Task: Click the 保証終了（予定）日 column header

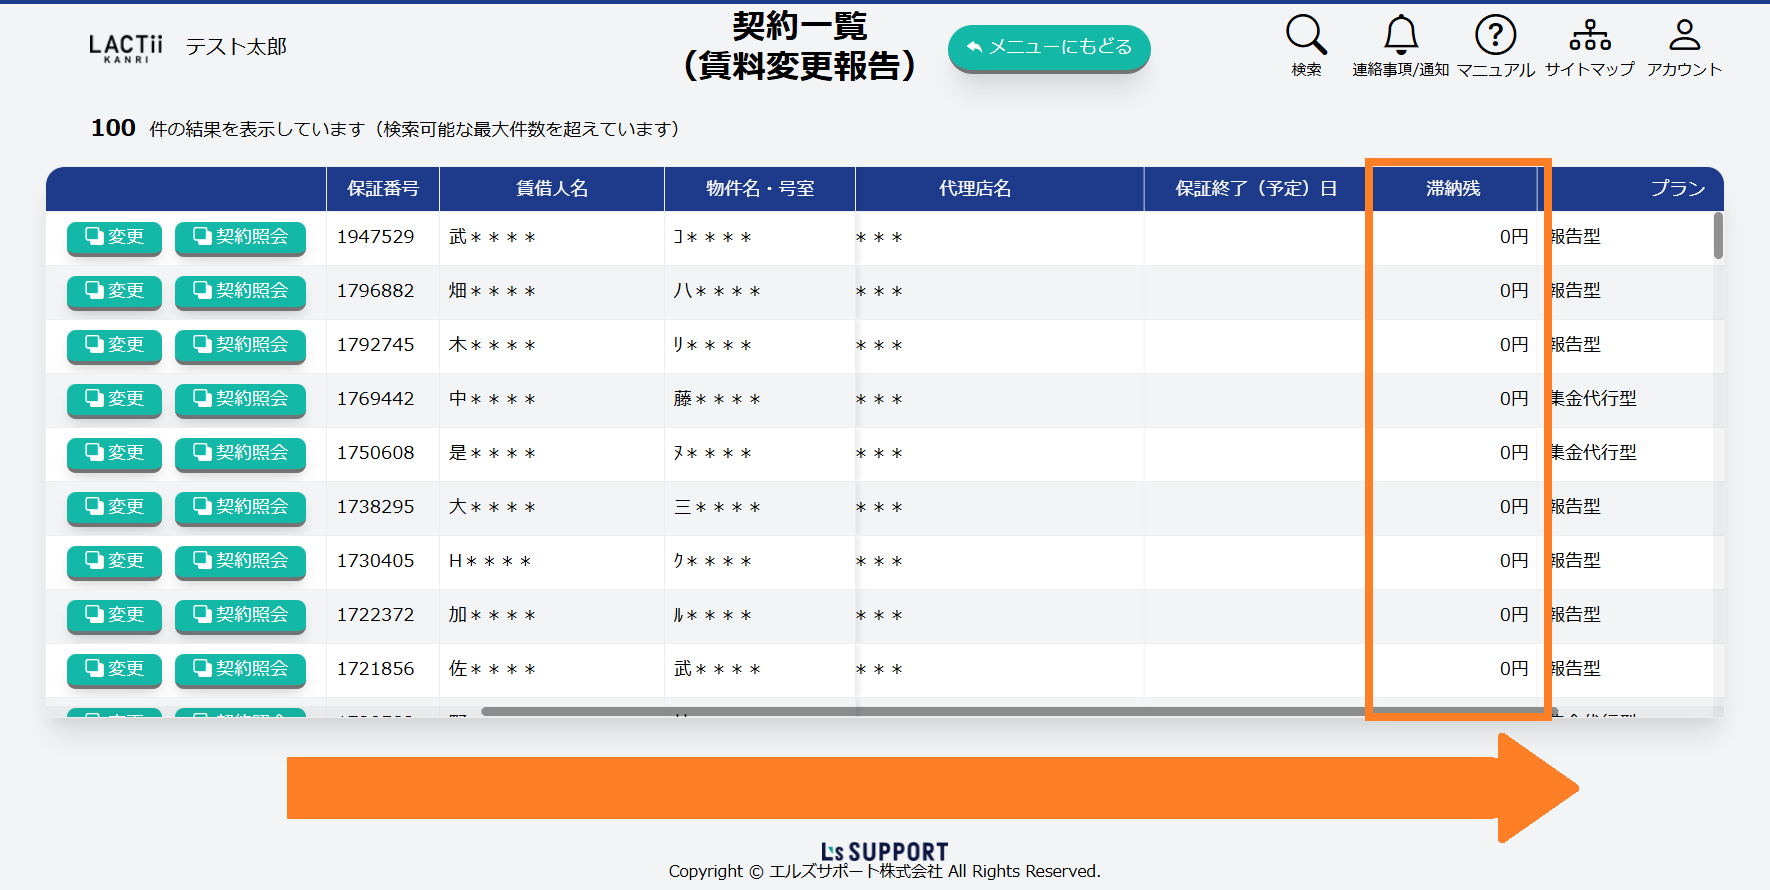Action: [x=1255, y=189]
